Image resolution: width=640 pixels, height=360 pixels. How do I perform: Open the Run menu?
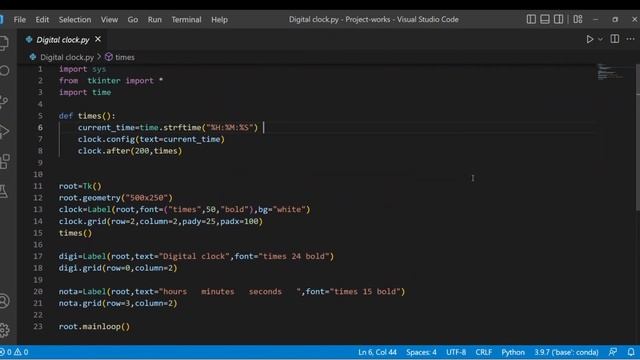pyautogui.click(x=155, y=20)
